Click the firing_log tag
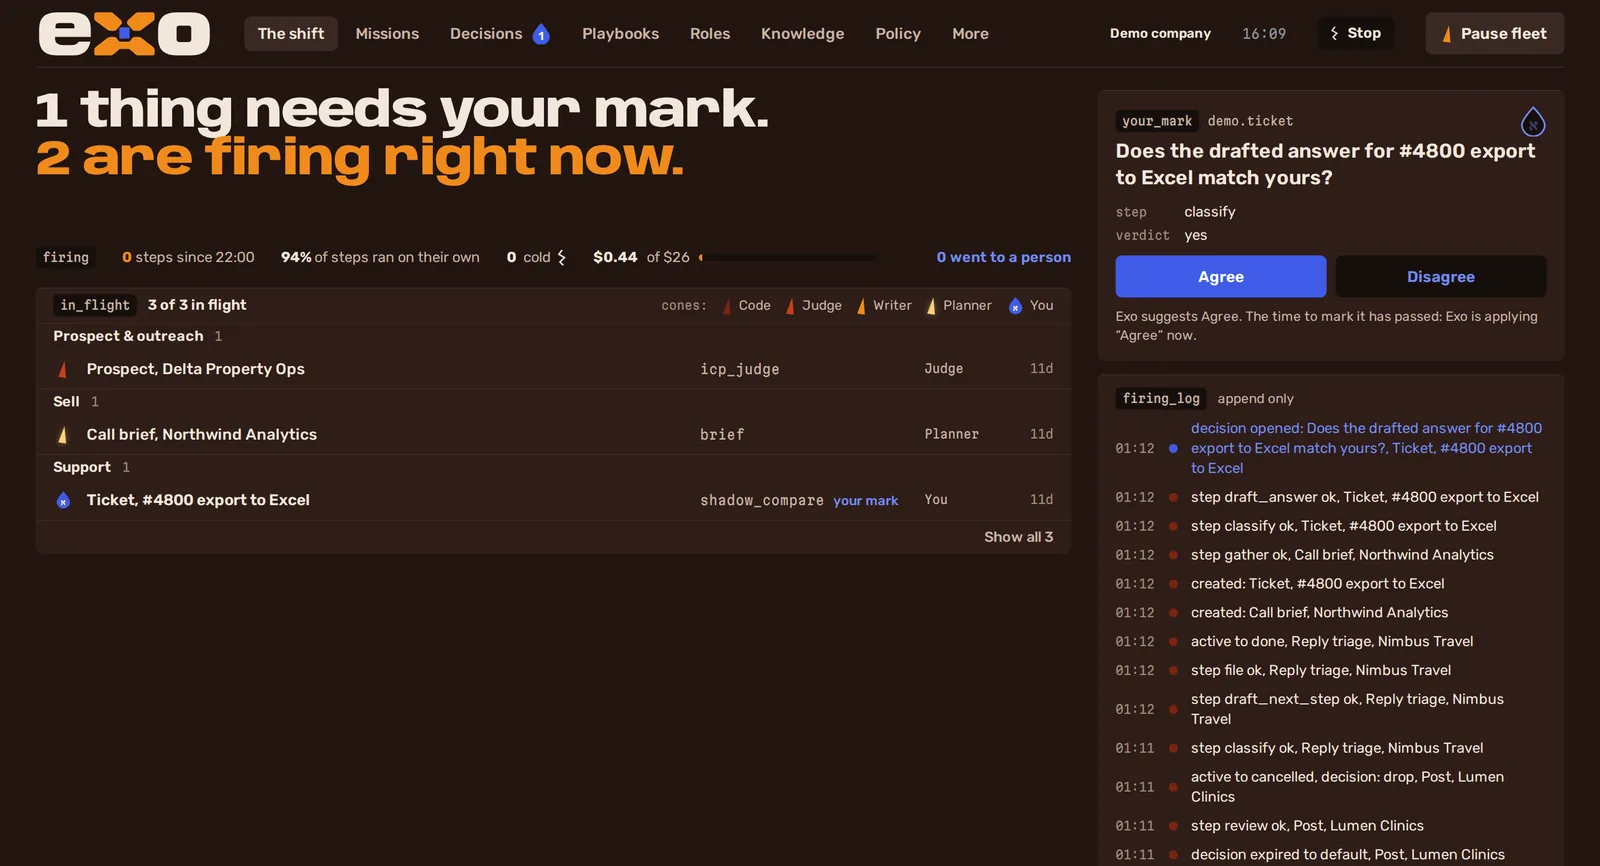The height and width of the screenshot is (866, 1600). click(1161, 399)
